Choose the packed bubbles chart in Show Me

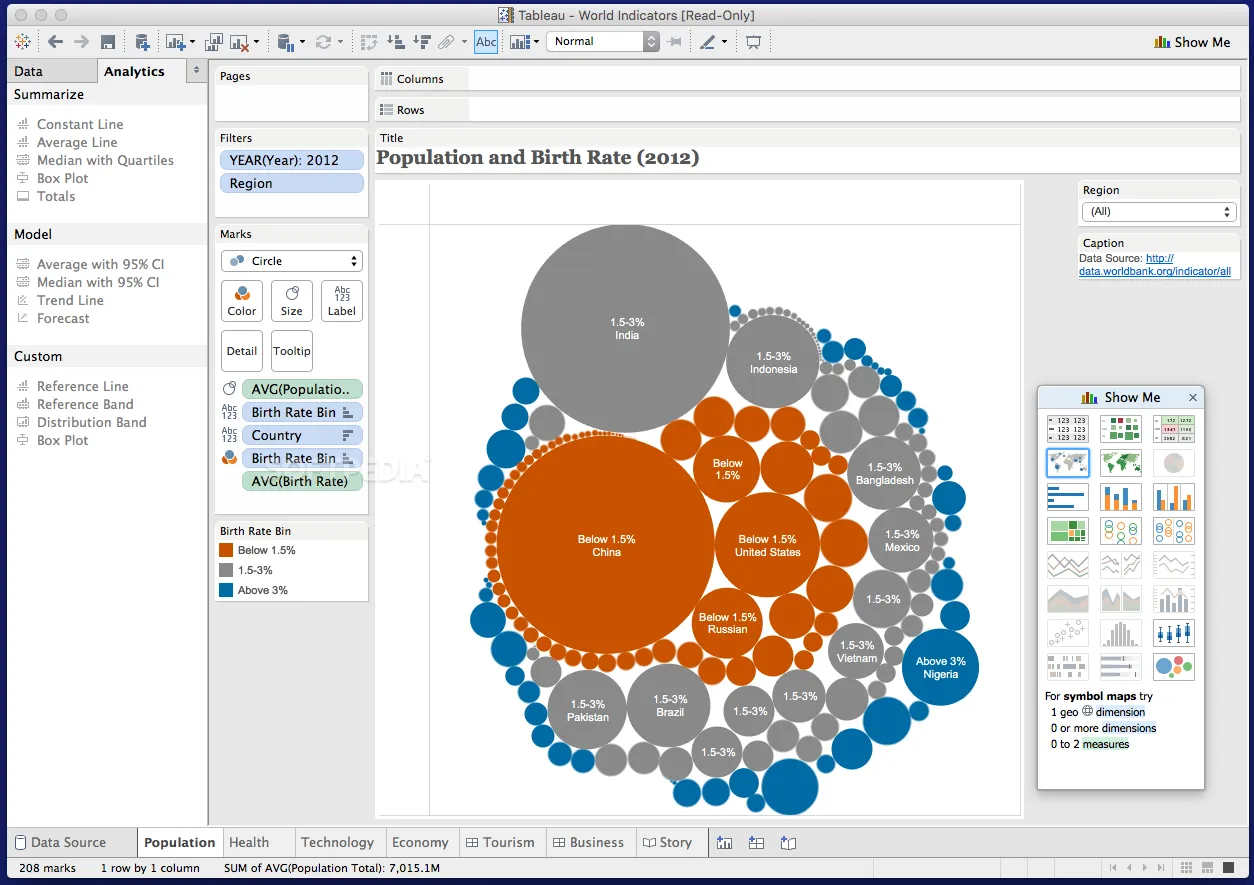click(x=1173, y=666)
